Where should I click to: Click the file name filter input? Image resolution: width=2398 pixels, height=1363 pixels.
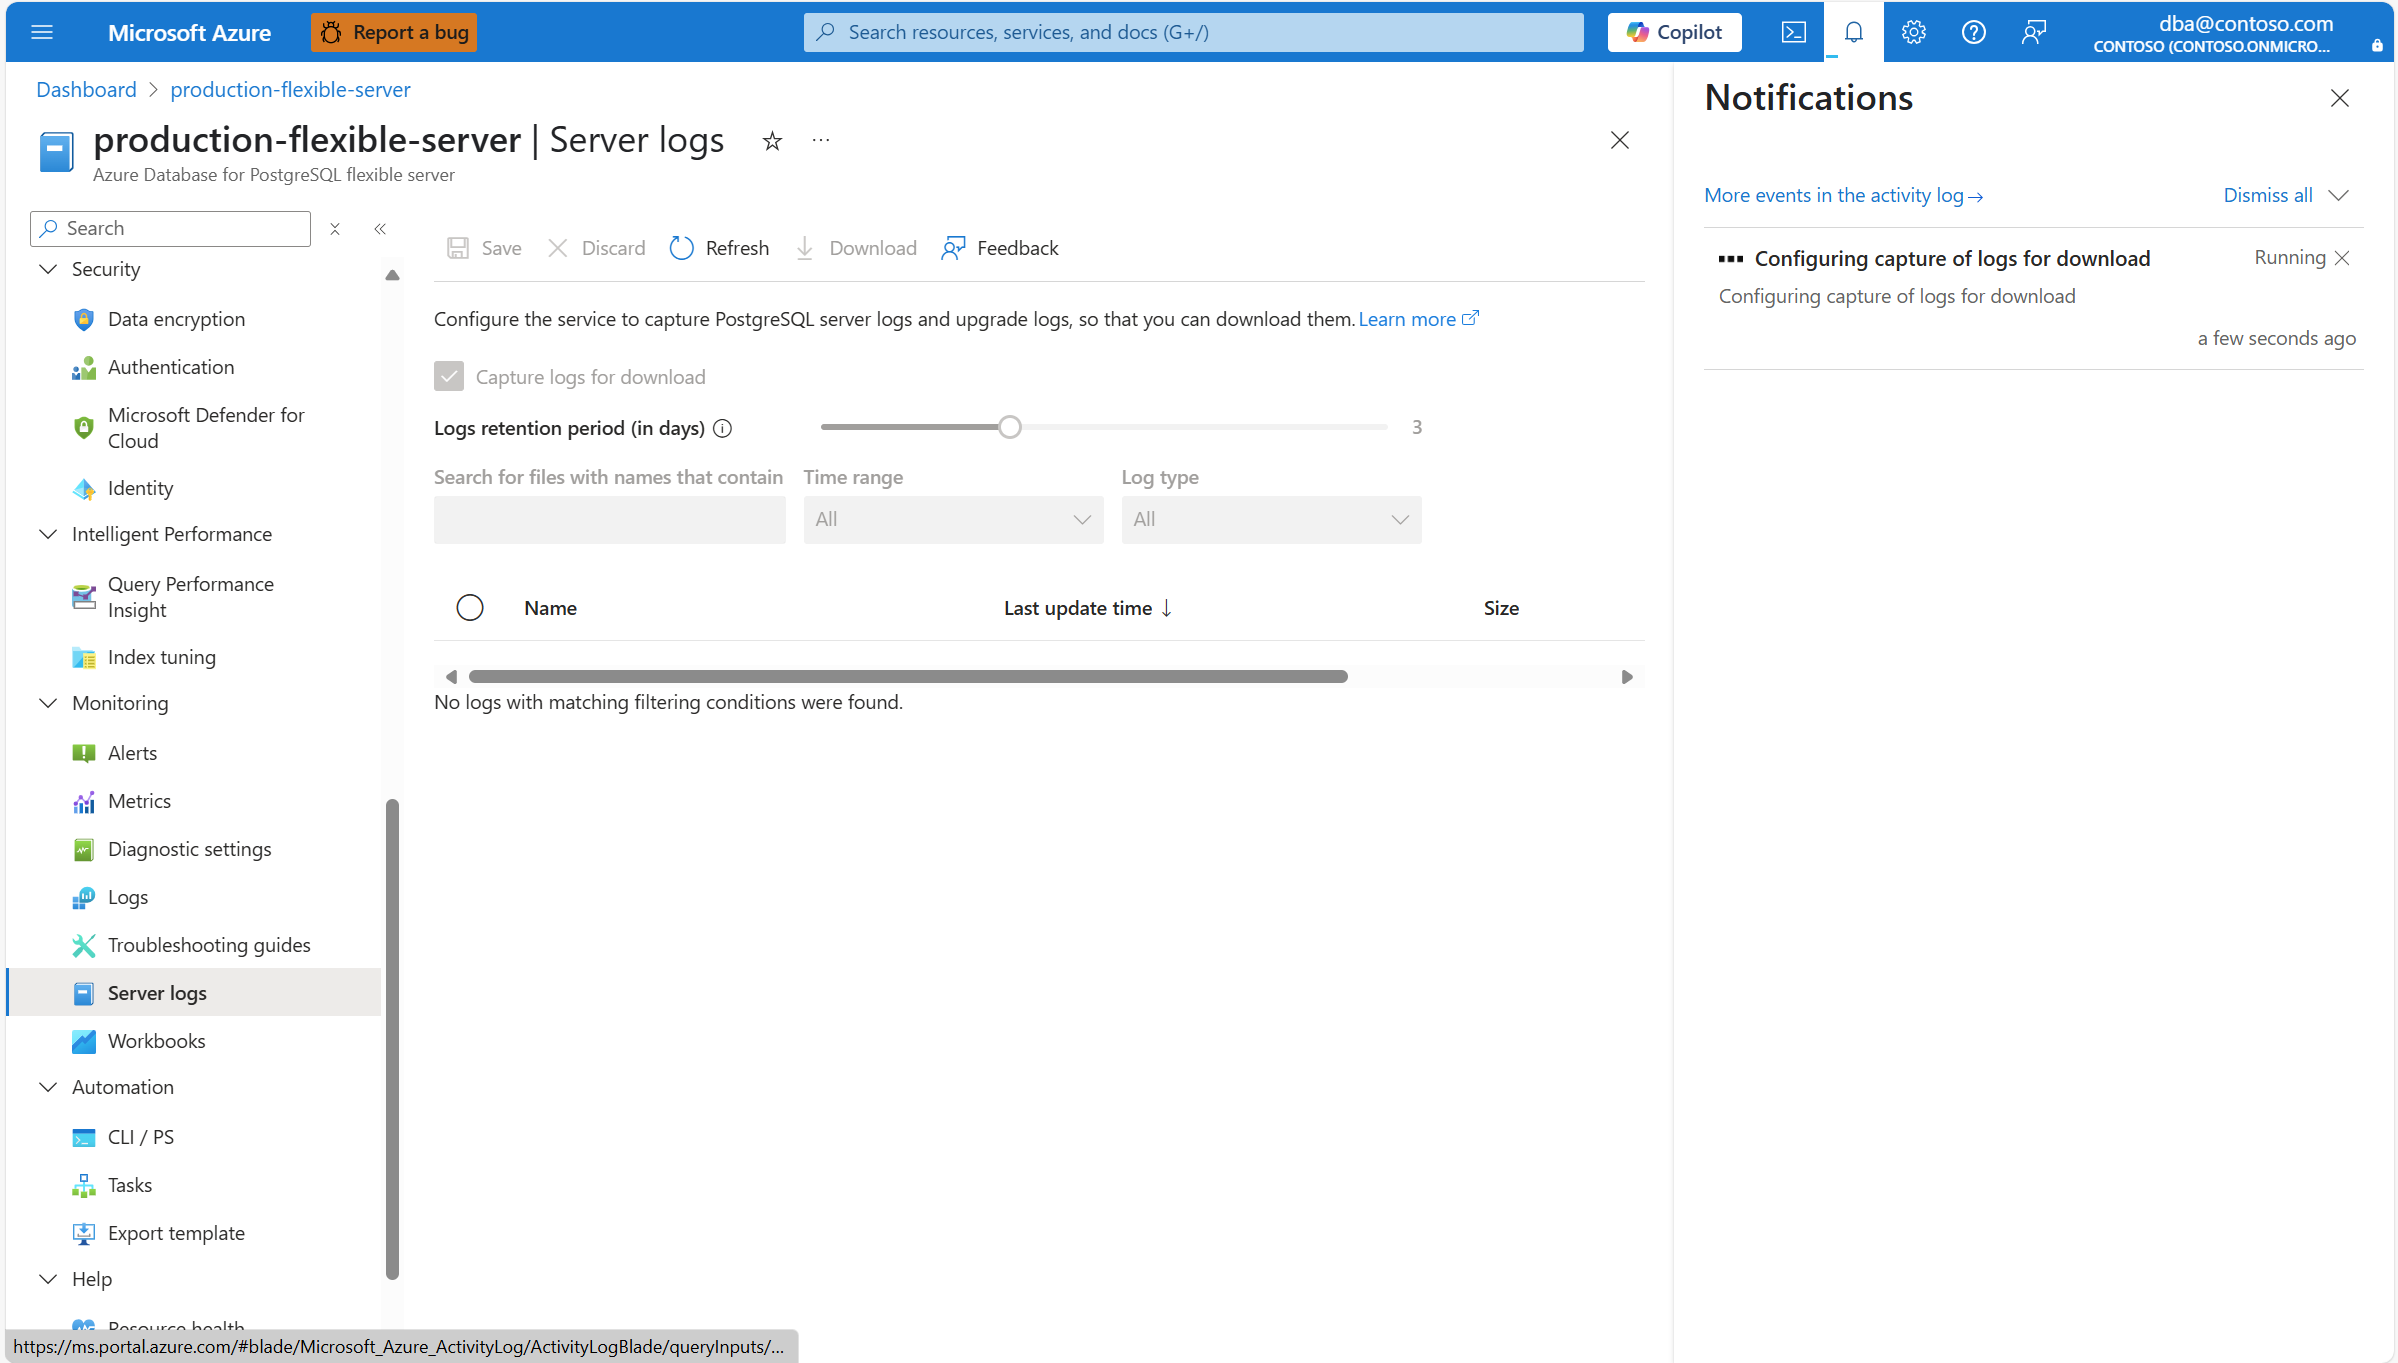(x=609, y=520)
